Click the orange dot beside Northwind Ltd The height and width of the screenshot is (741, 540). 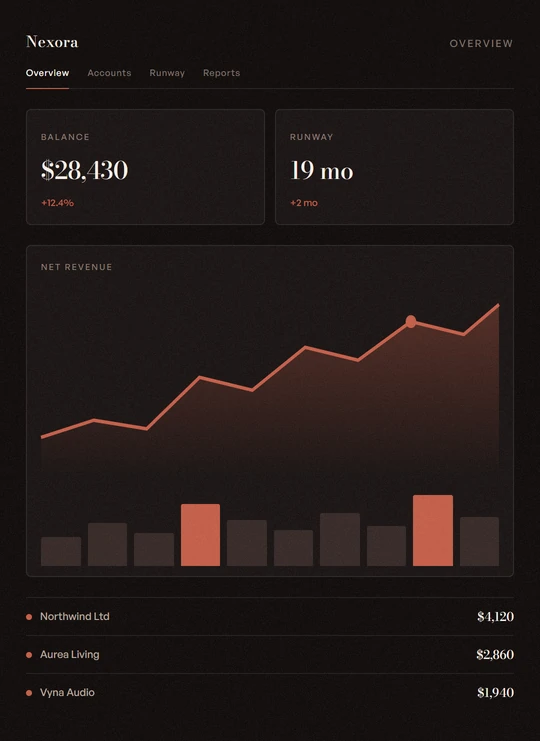pyautogui.click(x=29, y=617)
